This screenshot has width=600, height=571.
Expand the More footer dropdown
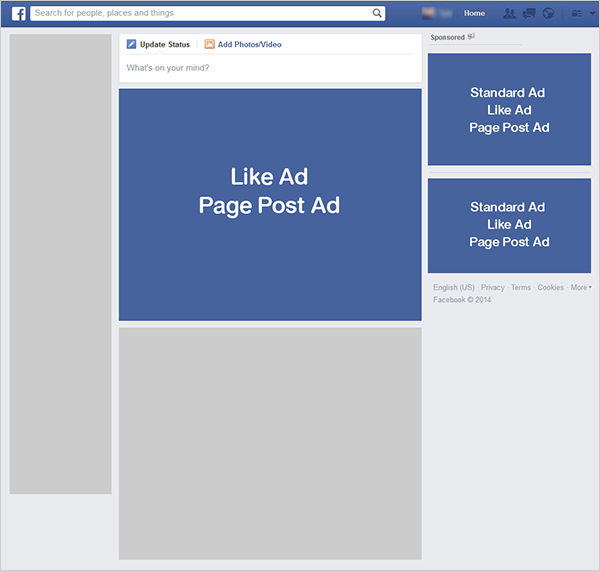pyautogui.click(x=581, y=287)
